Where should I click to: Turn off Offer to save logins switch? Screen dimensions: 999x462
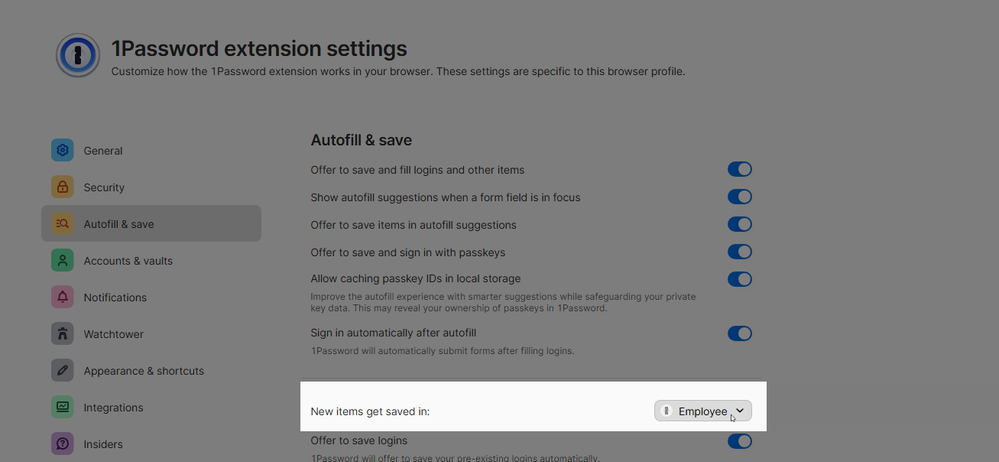click(739, 441)
